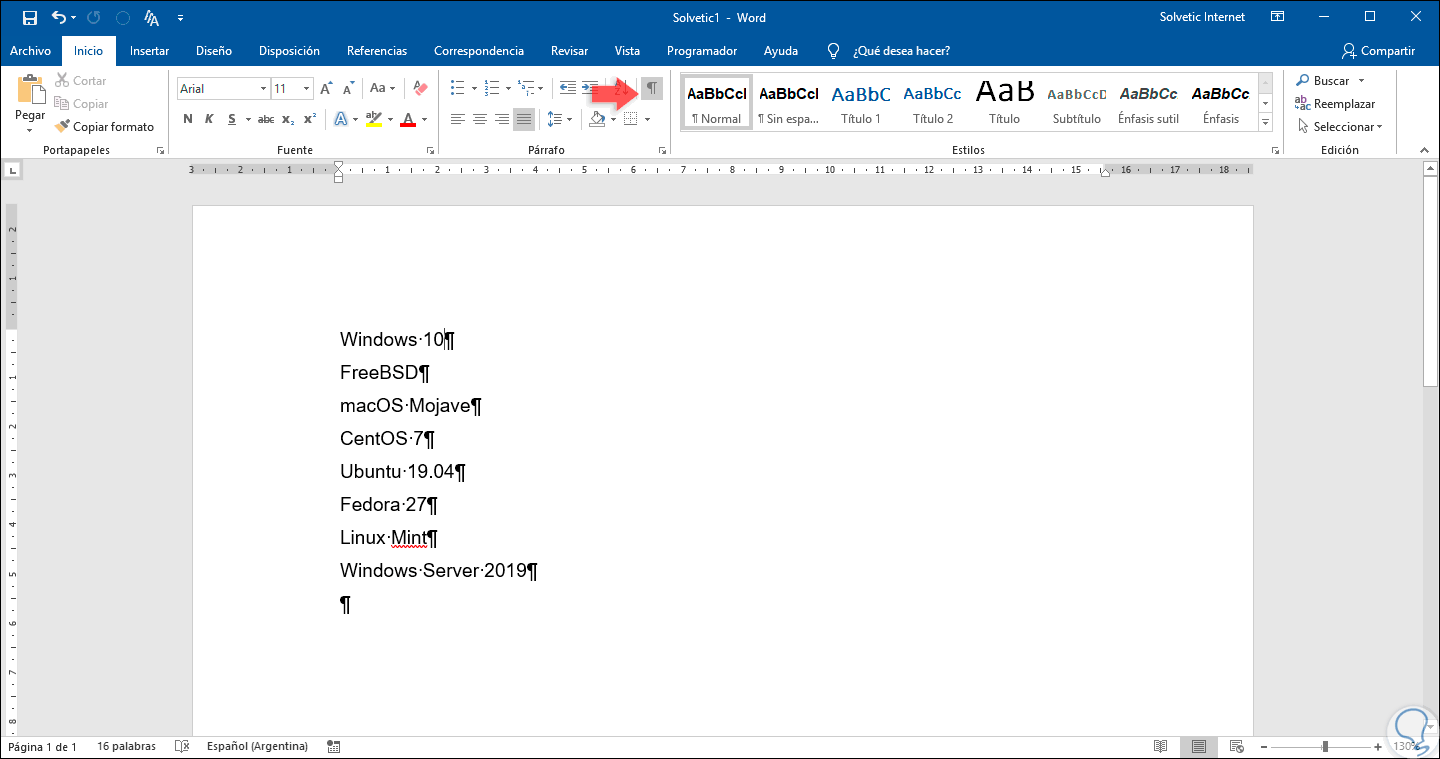This screenshot has width=1440, height=759.
Task: Open the line spacing dropdown
Action: point(569,120)
